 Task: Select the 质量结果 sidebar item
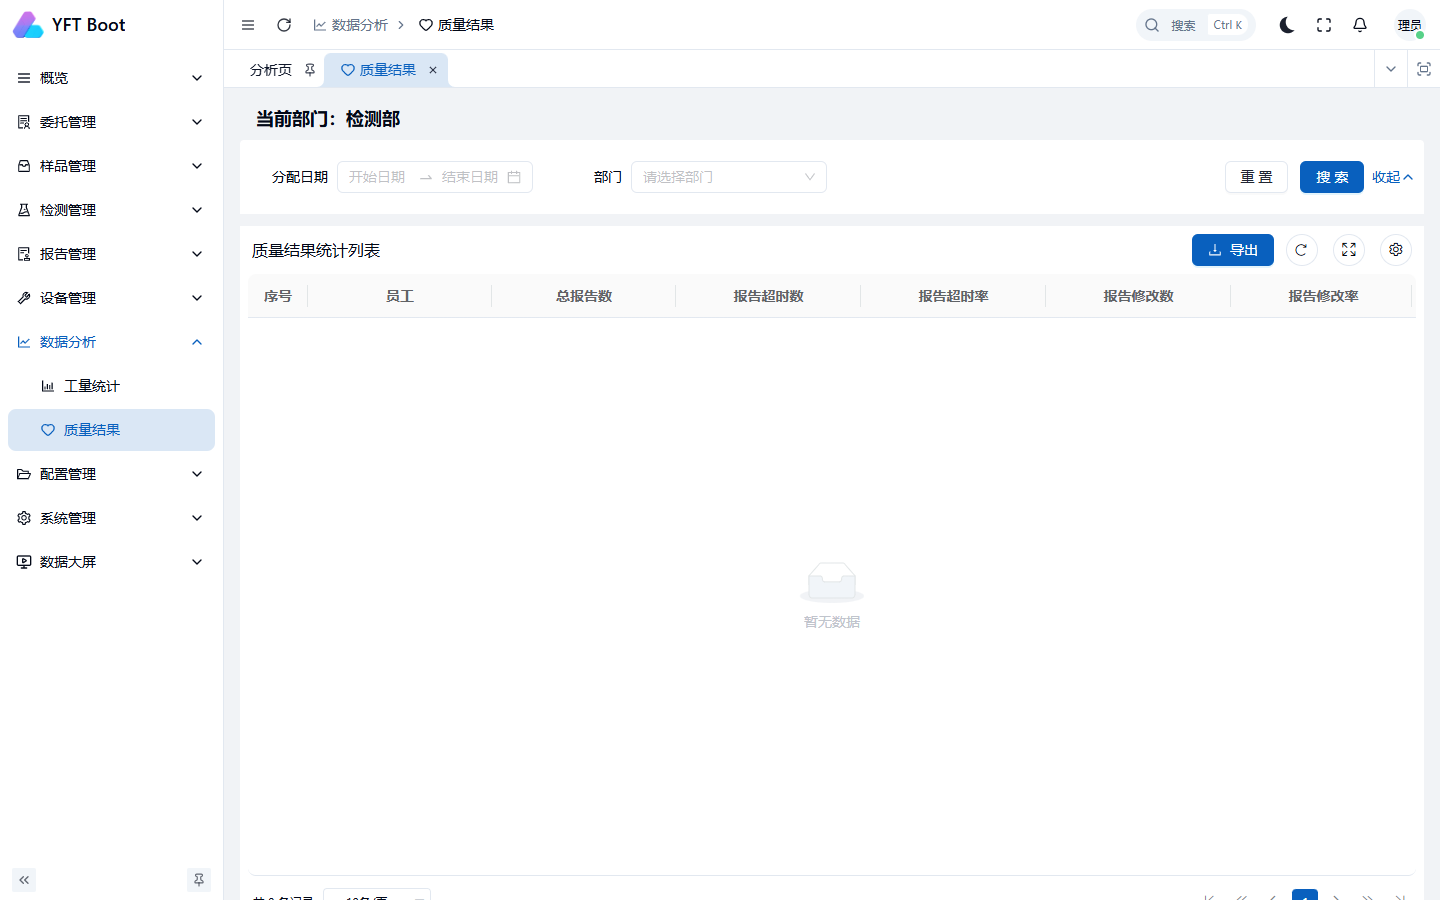111,430
